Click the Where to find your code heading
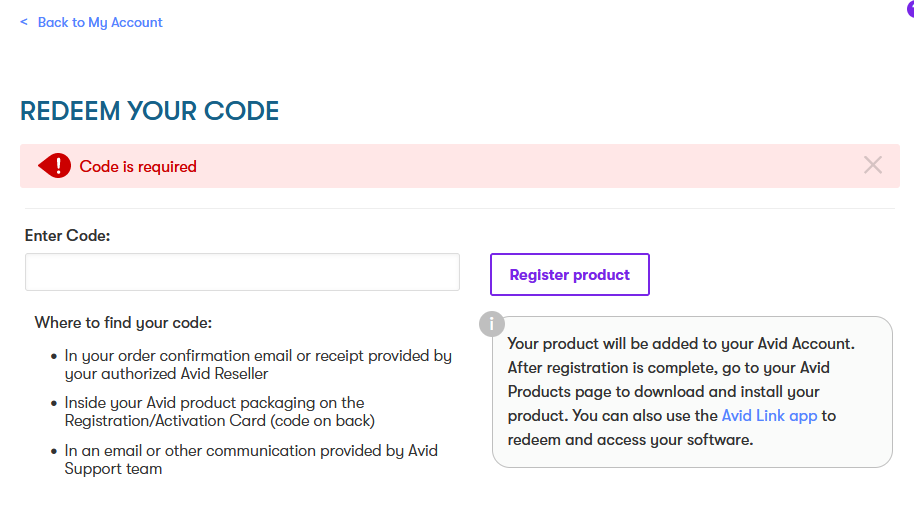914x522 pixels. tap(123, 323)
